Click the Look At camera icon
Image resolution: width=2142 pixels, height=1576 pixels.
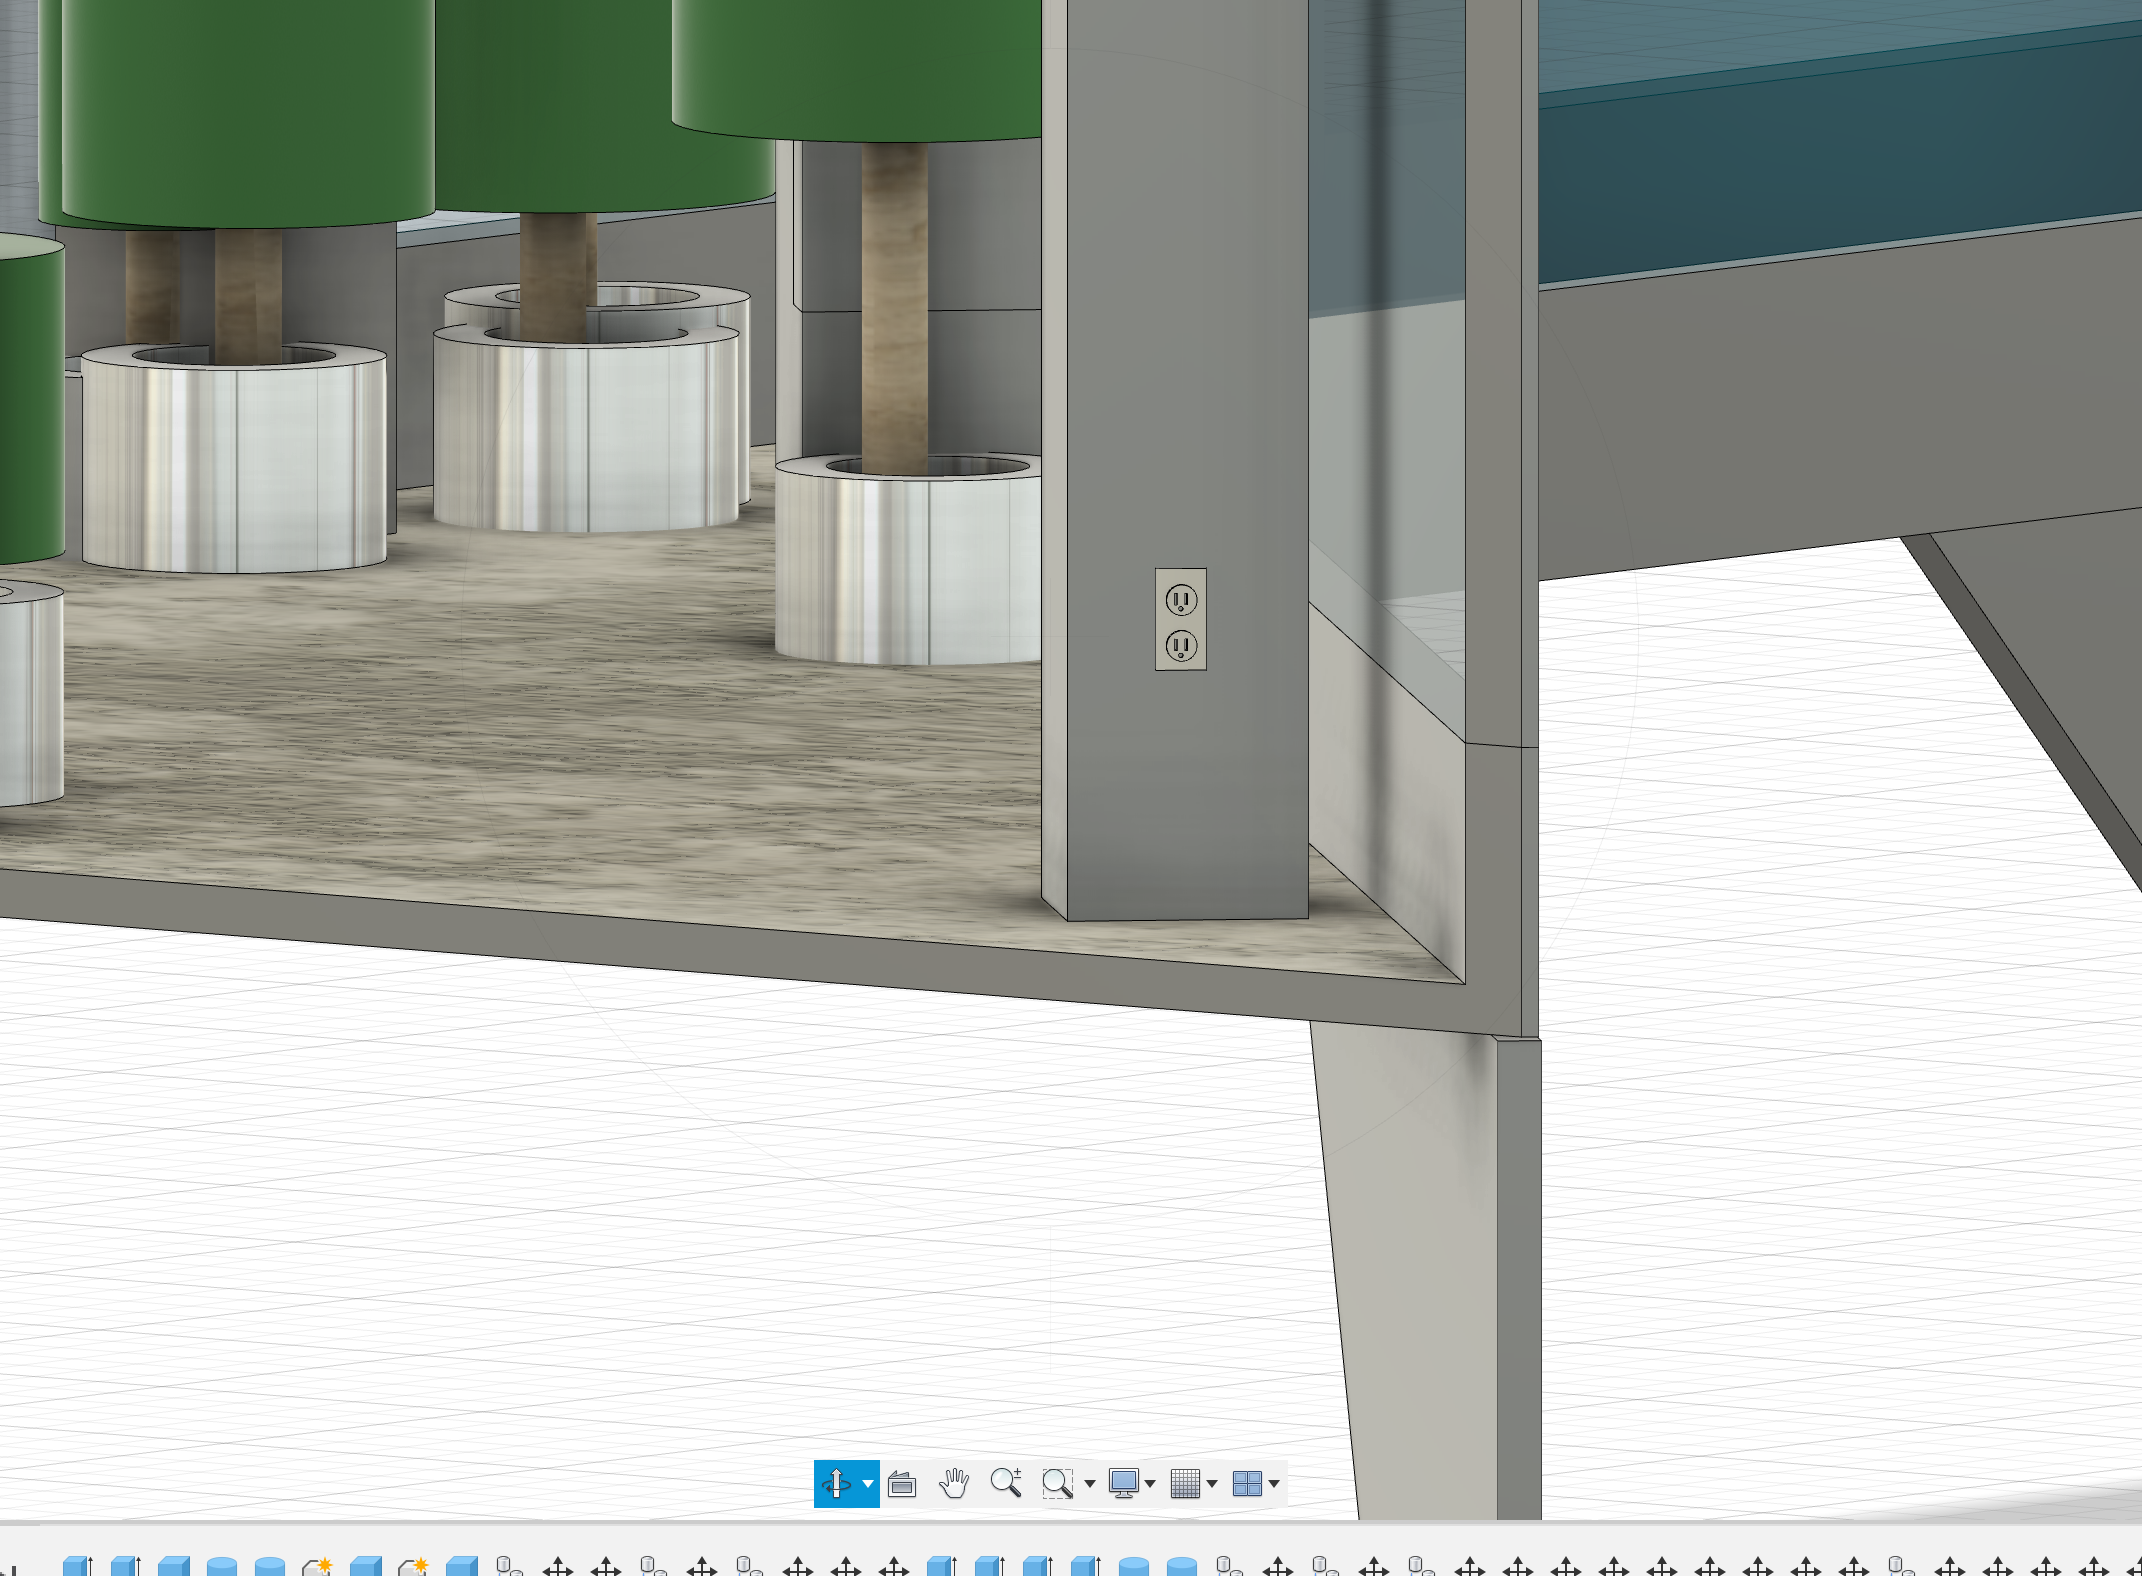tap(902, 1484)
